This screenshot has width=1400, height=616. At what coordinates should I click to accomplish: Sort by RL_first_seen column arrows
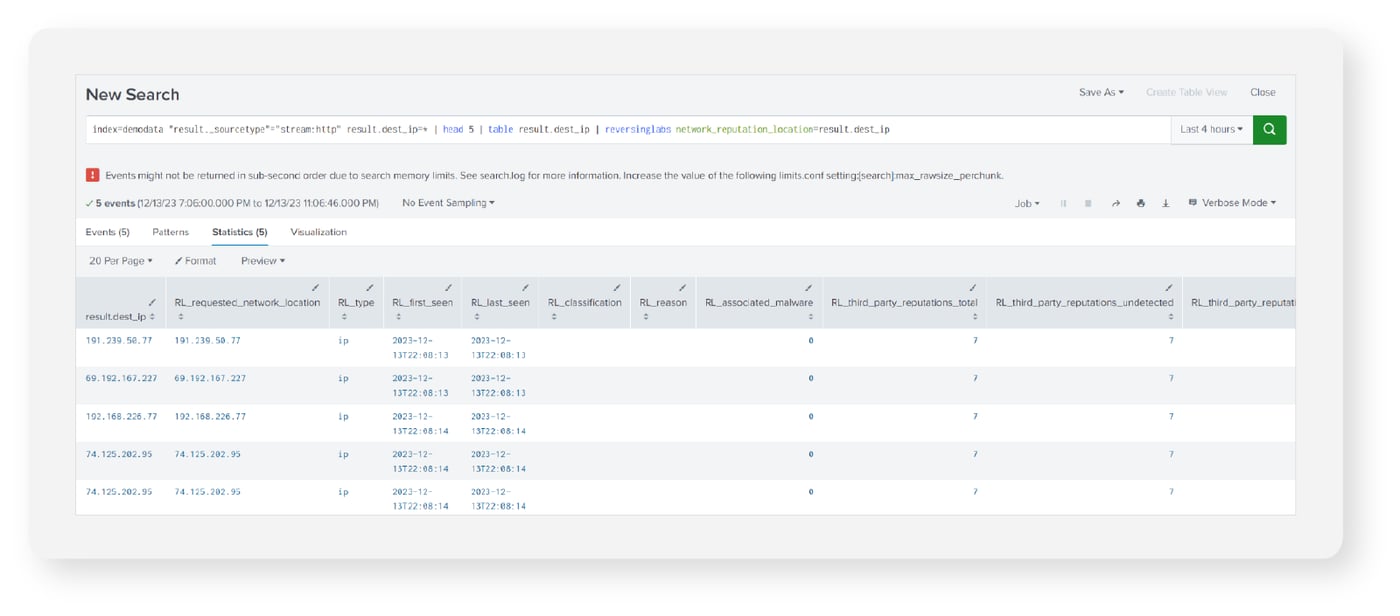point(398,317)
